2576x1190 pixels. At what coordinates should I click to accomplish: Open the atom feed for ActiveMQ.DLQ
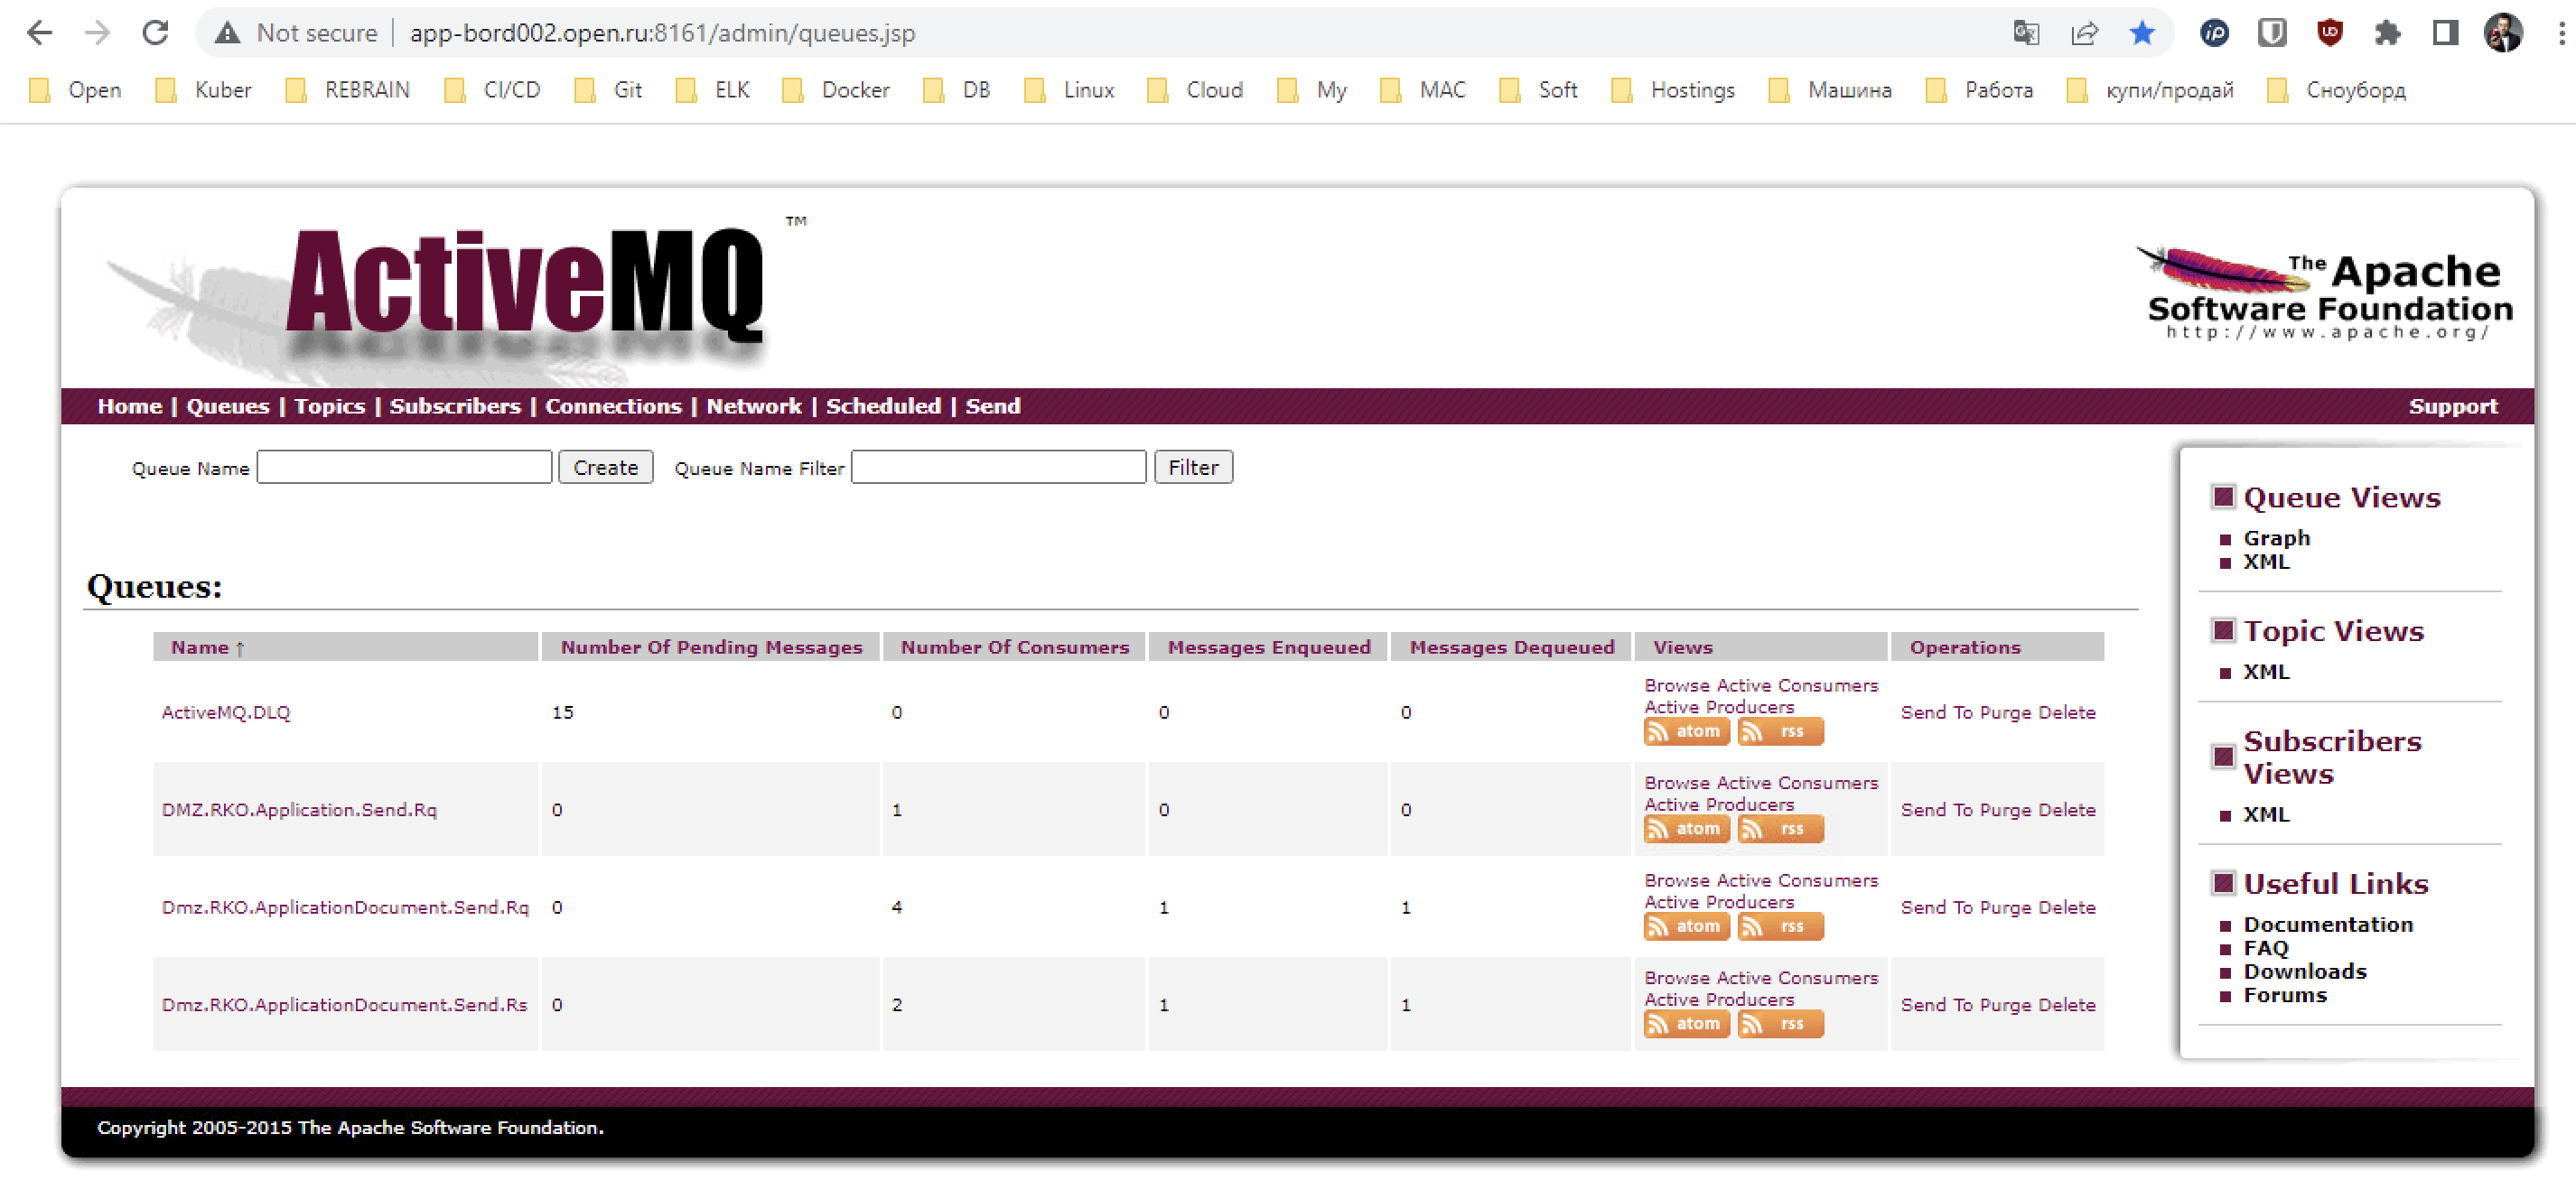(x=1686, y=731)
